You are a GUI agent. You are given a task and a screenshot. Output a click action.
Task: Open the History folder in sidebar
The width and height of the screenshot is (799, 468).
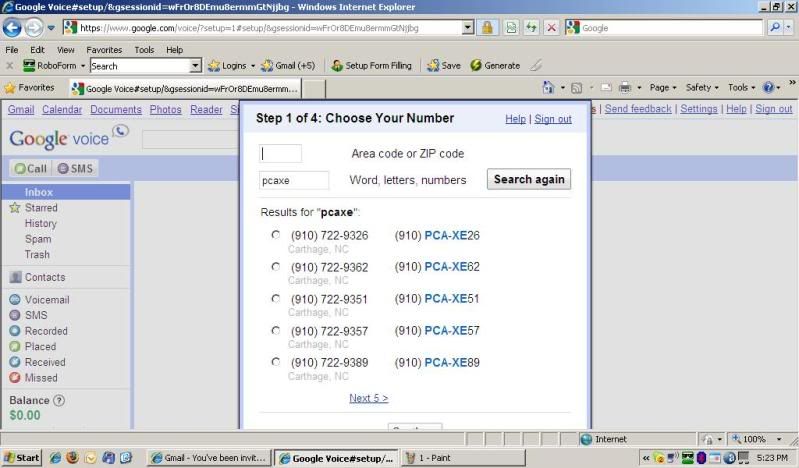click(41, 223)
